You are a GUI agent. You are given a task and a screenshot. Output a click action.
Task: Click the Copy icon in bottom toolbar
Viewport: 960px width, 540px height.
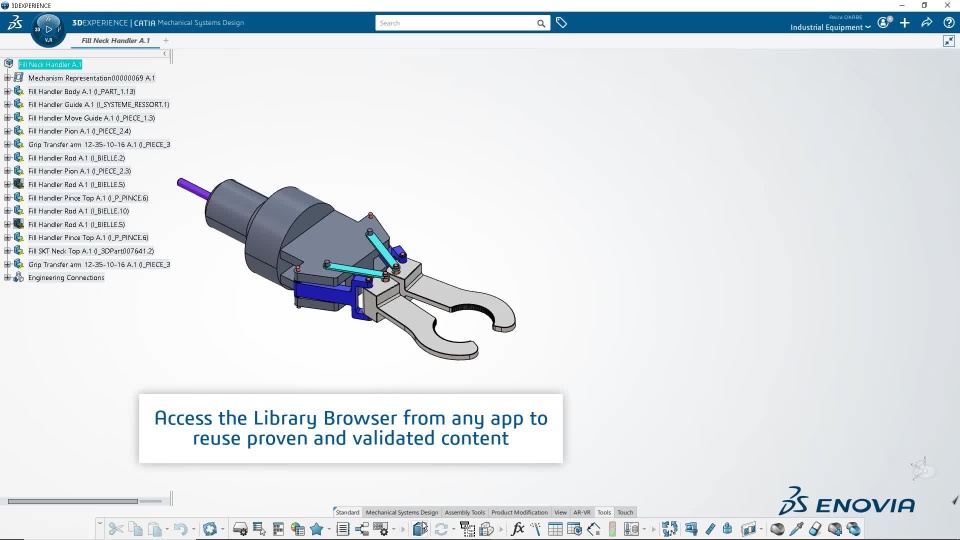point(135,528)
